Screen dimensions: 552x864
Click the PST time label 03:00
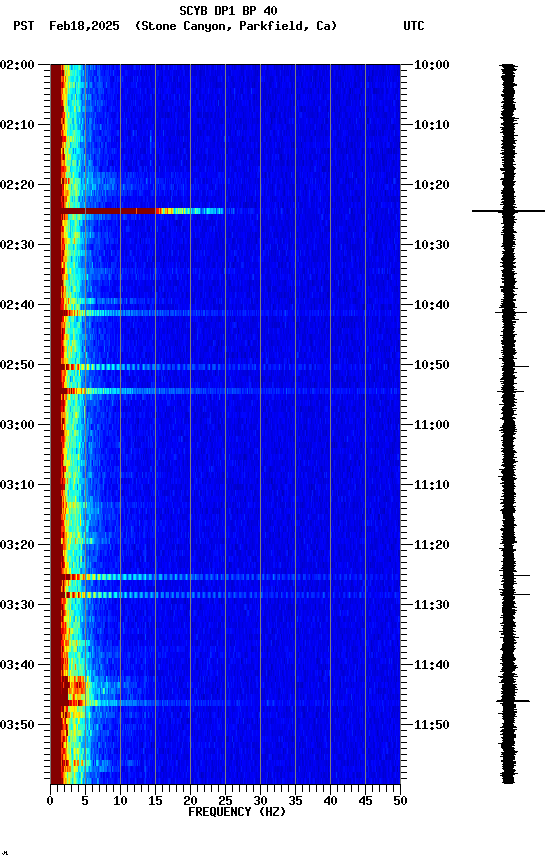point(17,425)
